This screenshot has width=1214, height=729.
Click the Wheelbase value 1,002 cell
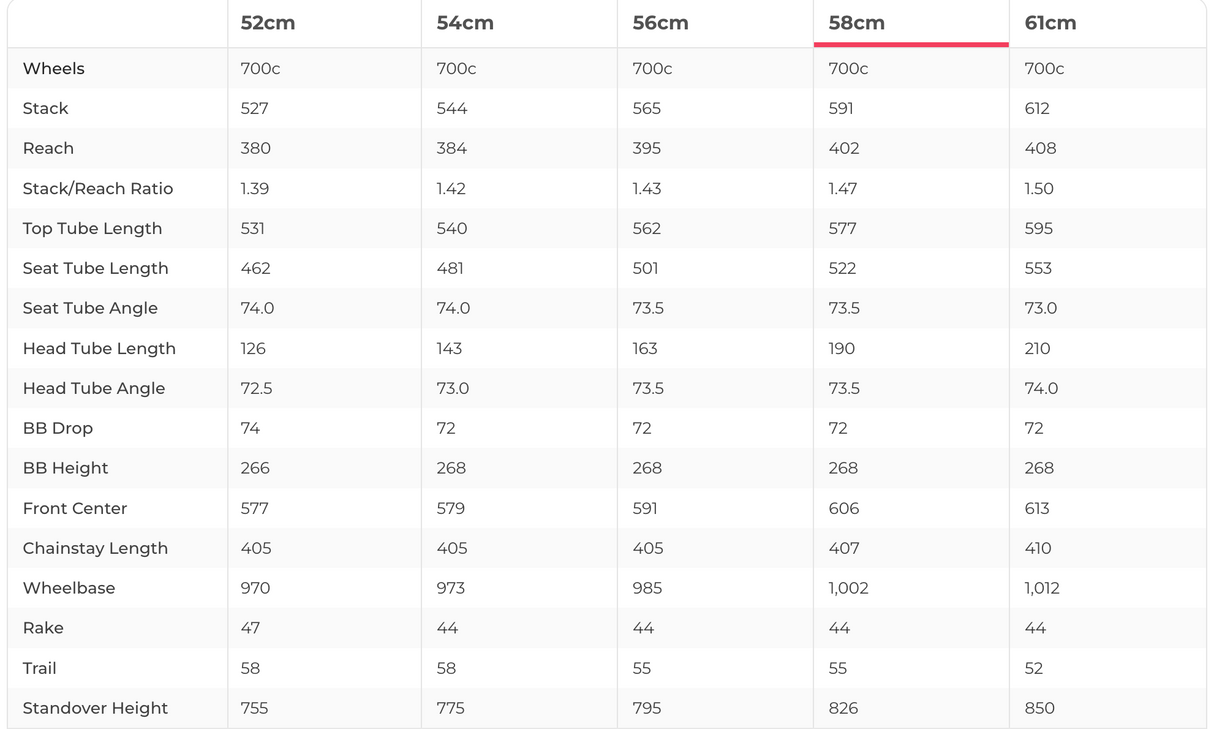pos(848,588)
